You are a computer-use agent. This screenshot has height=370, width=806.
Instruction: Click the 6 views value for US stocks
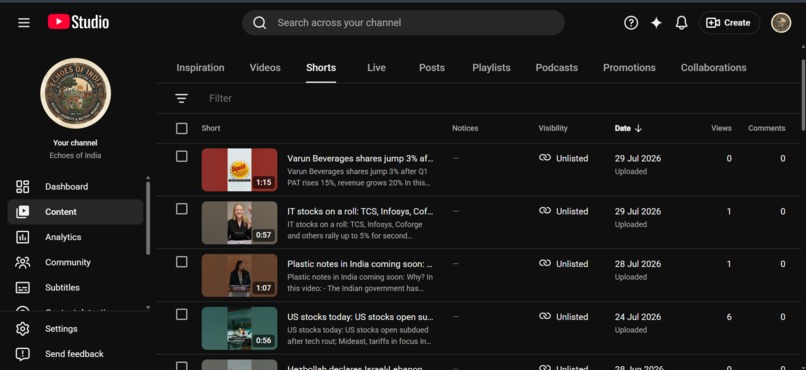[729, 317]
